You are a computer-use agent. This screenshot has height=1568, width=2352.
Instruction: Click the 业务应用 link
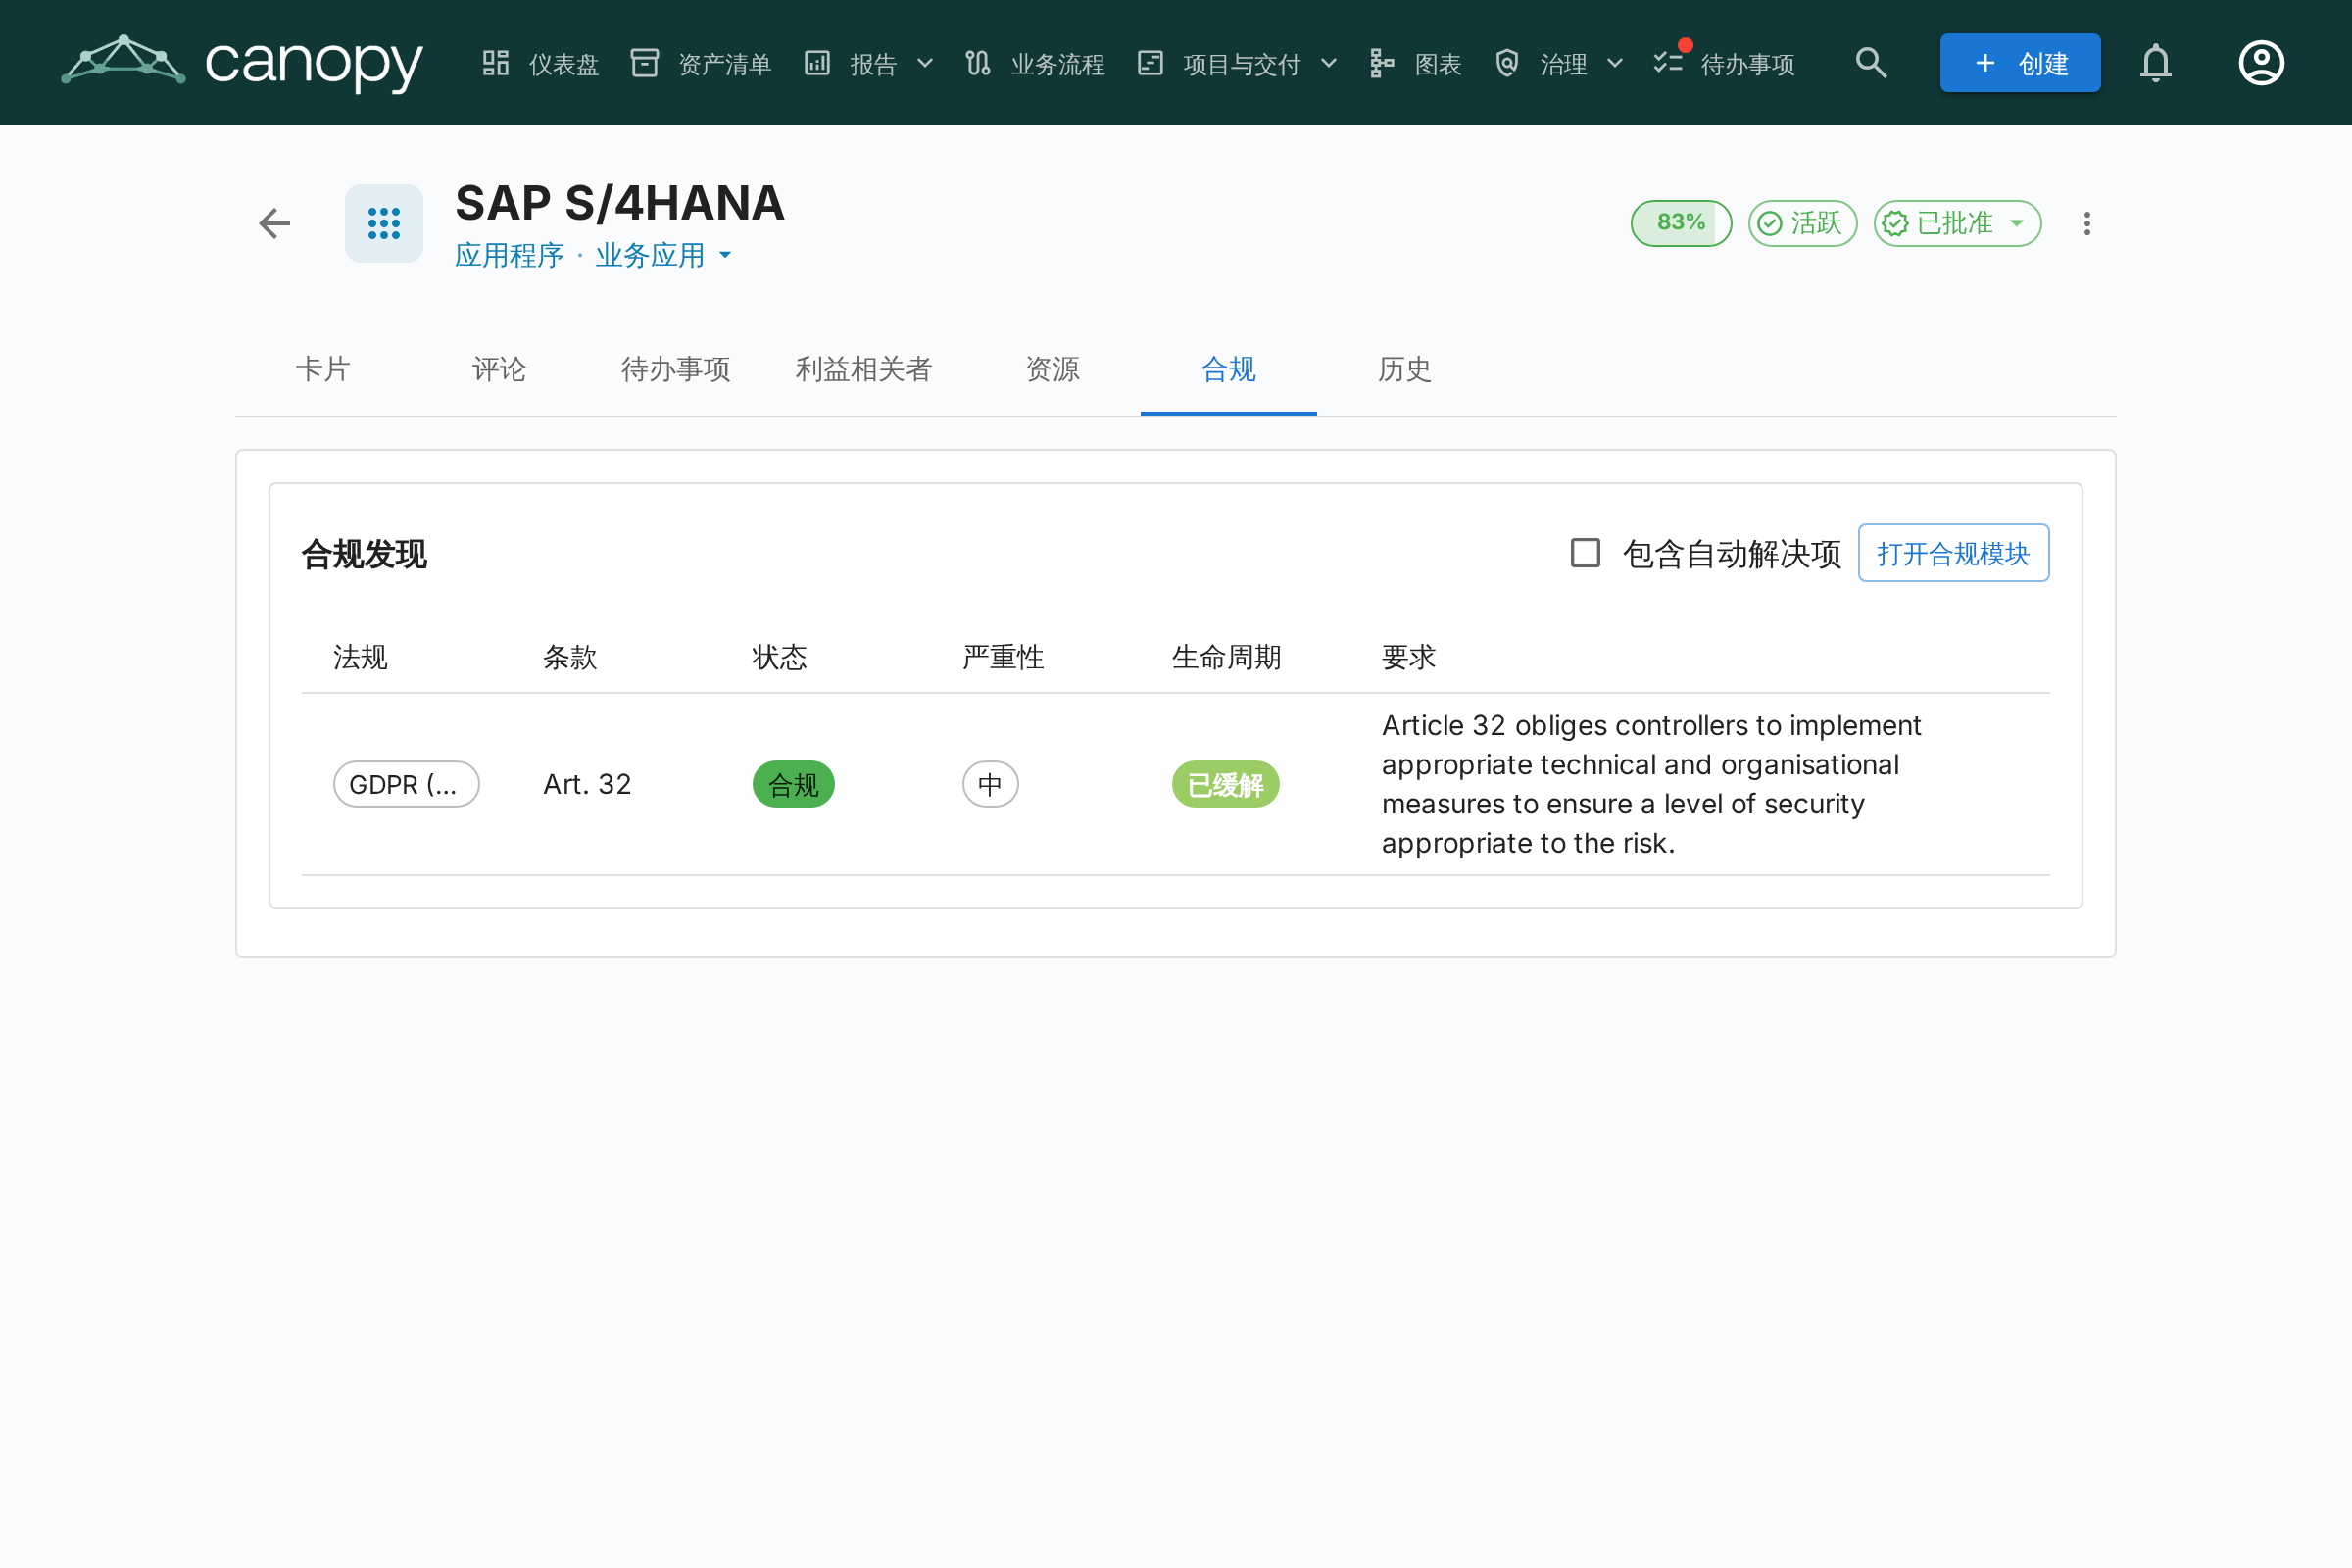(x=650, y=255)
